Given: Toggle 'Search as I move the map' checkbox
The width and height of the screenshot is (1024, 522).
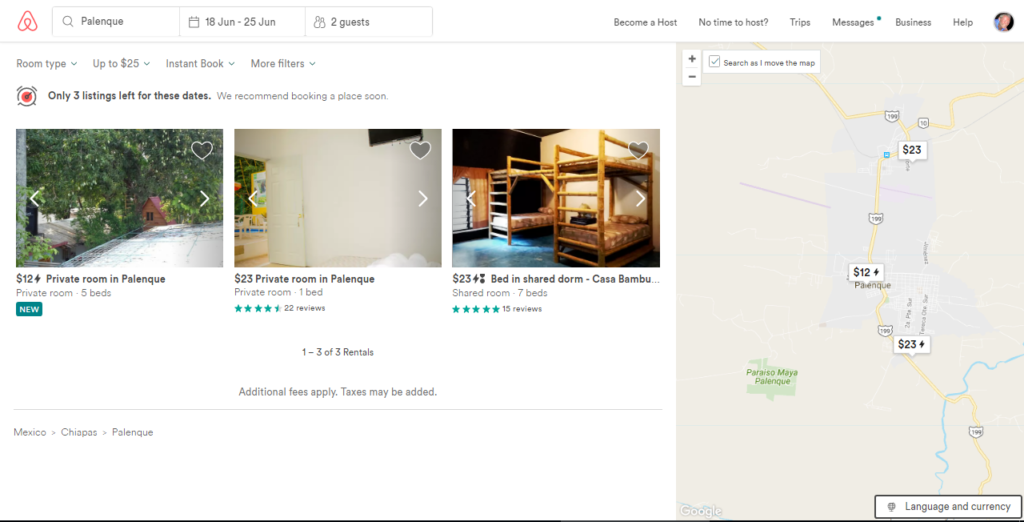Looking at the screenshot, I should point(714,62).
